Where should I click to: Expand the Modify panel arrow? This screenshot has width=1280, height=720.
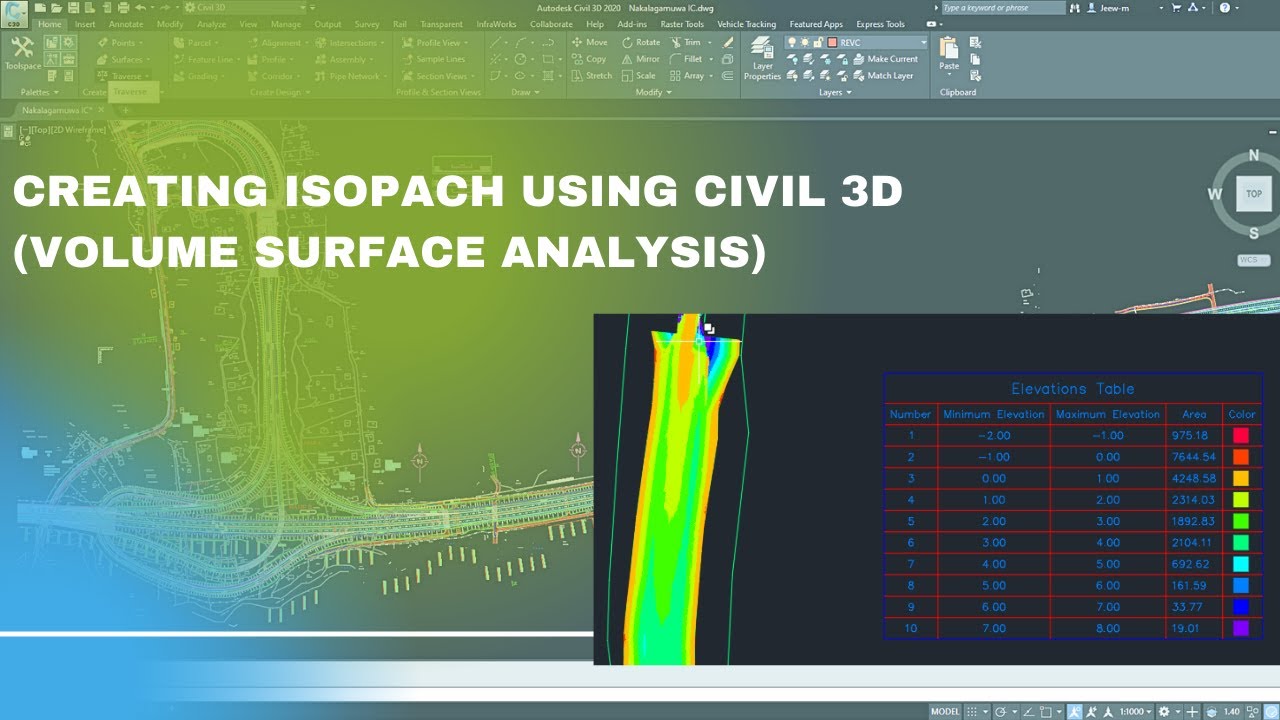coord(668,92)
